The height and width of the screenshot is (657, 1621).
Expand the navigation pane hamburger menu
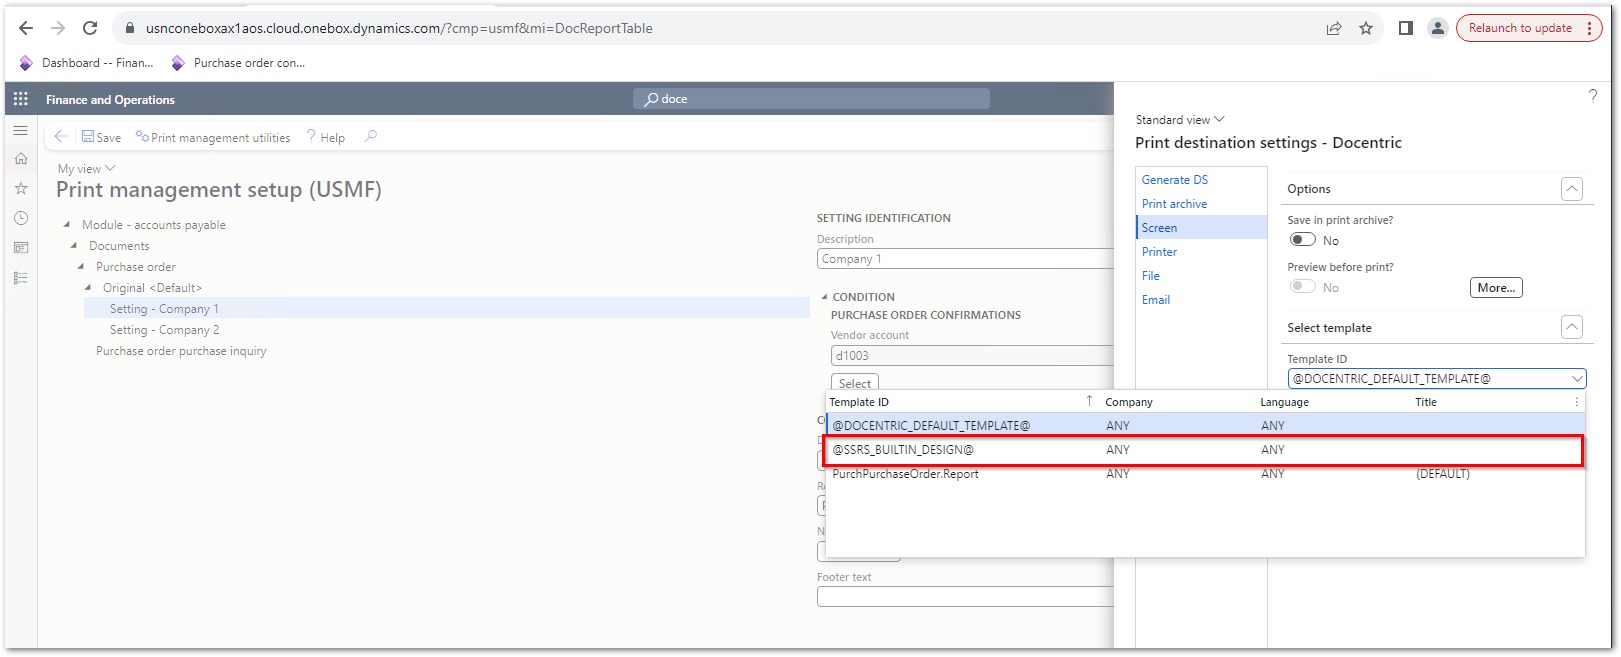pos(20,130)
